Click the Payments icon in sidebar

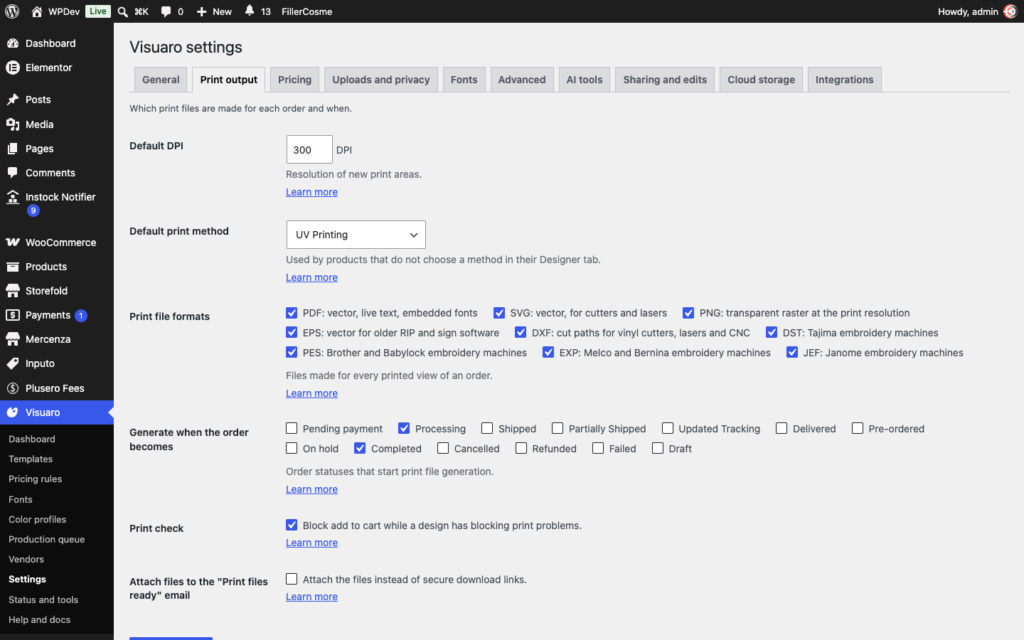(12, 315)
